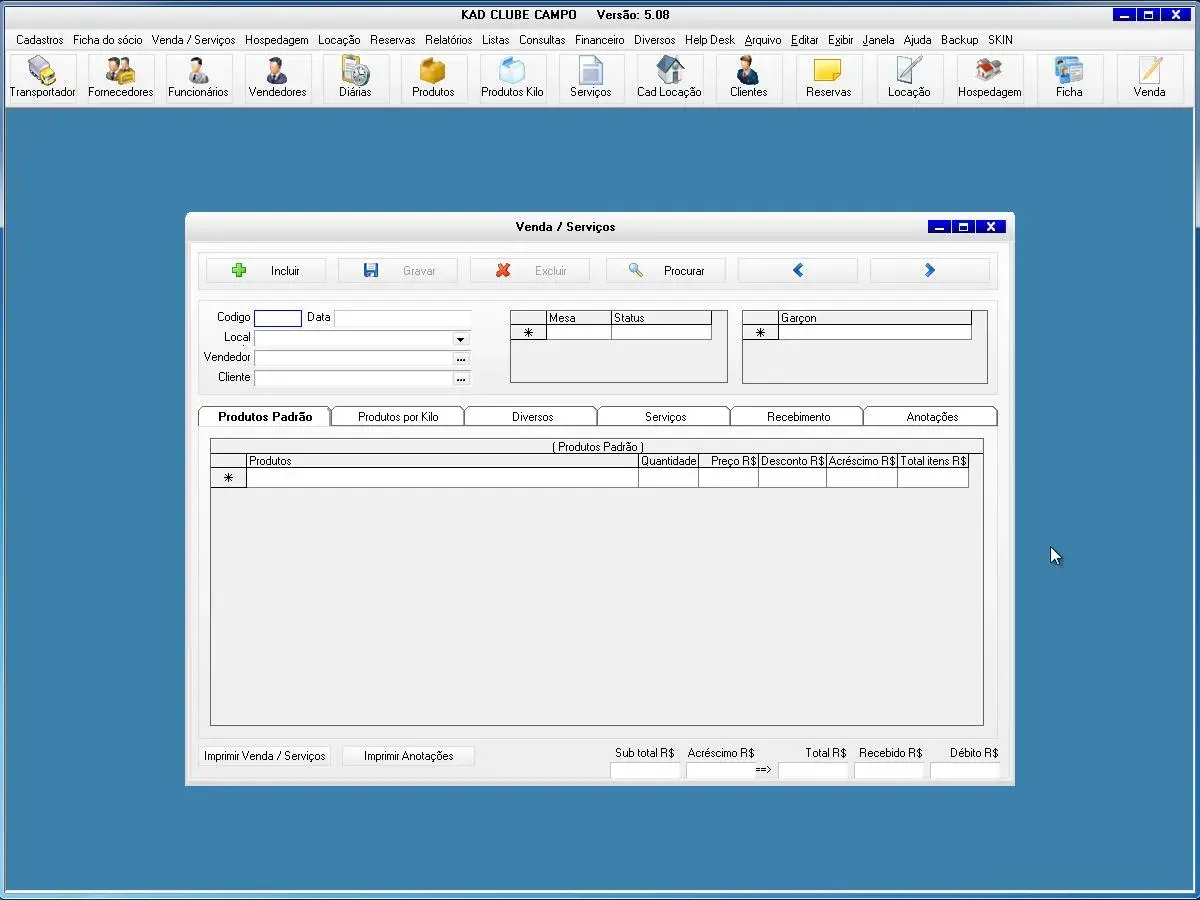Click Imprimir Venda / Serviços button
This screenshot has width=1200, height=900.
pyautogui.click(x=265, y=756)
